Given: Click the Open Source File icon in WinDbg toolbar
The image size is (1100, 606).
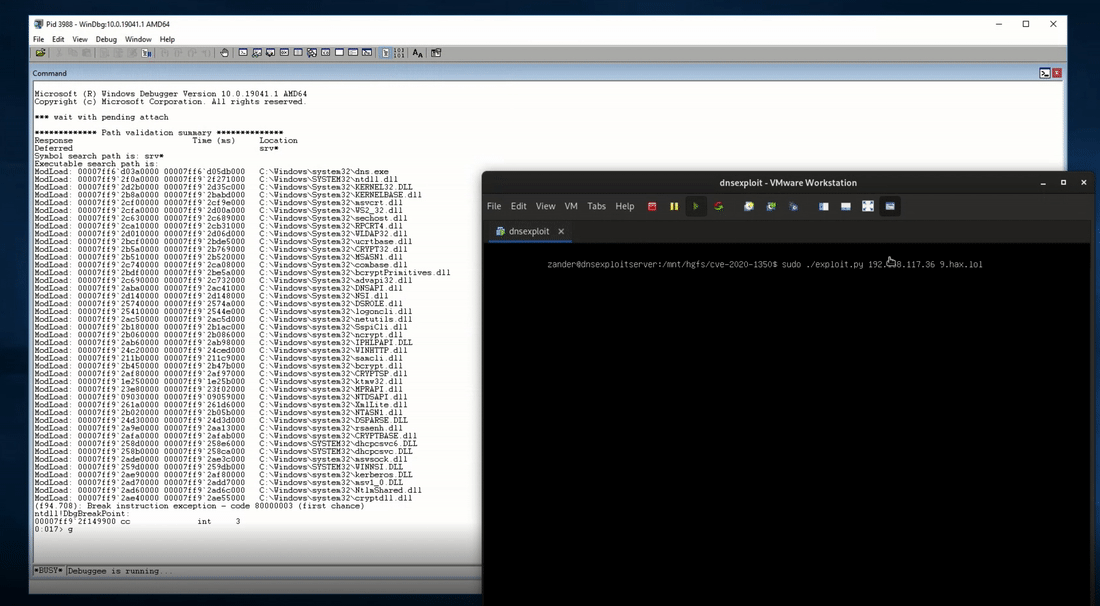Looking at the screenshot, I should pyautogui.click(x=40, y=53).
